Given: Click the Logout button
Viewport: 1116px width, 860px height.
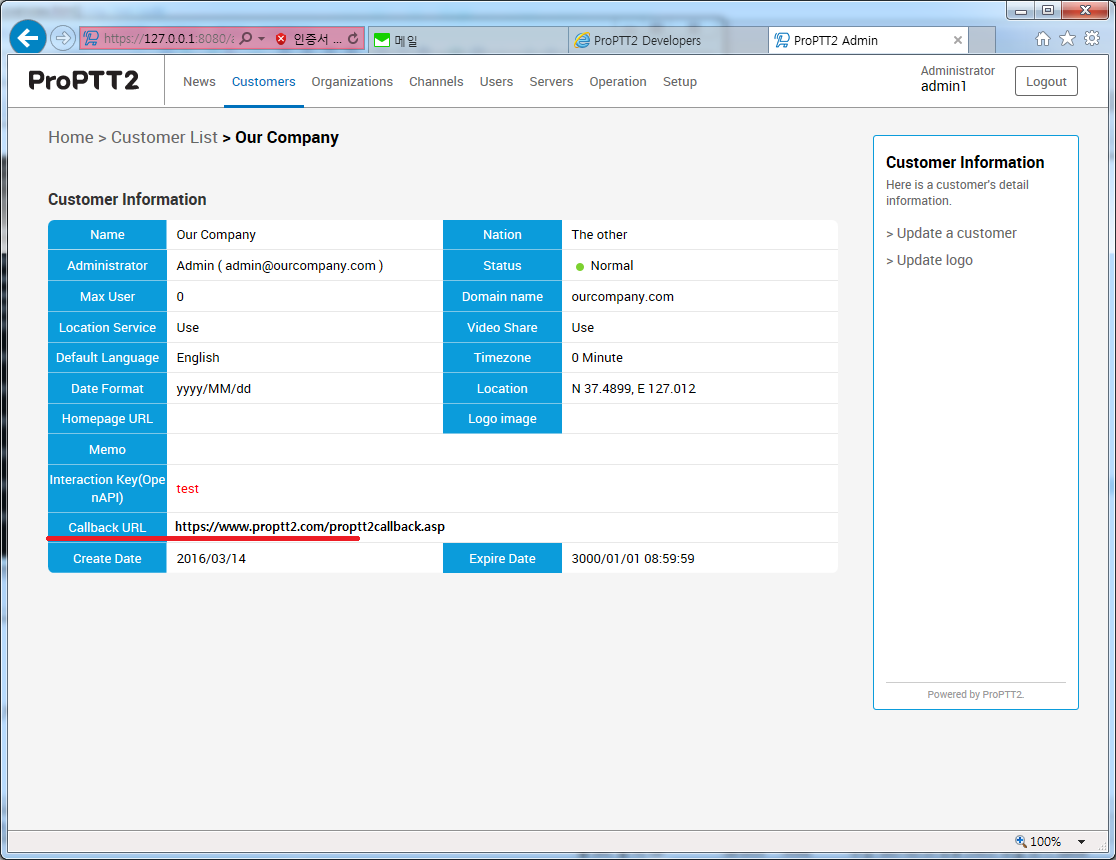Looking at the screenshot, I should point(1046,82).
